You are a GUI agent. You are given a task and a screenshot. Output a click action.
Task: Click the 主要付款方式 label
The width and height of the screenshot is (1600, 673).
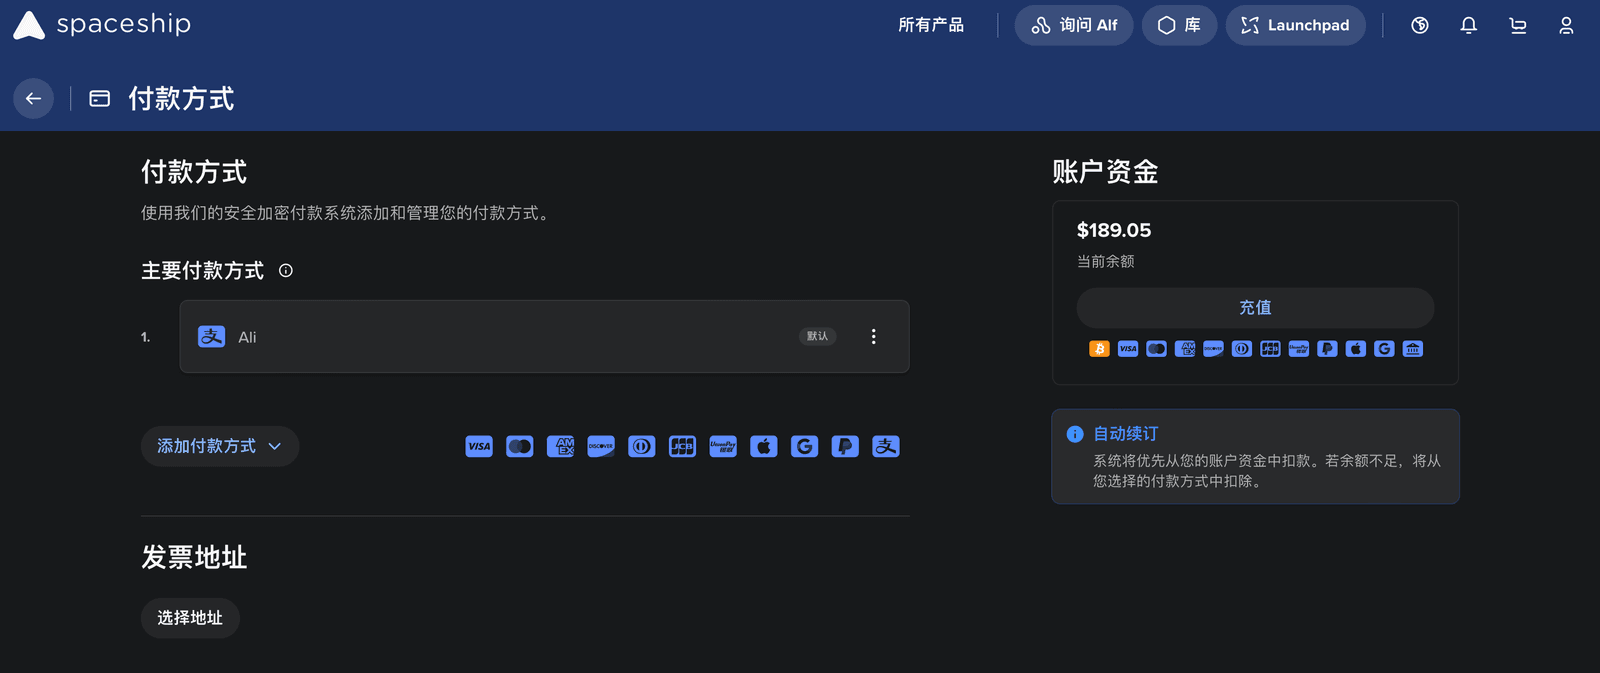coord(203,271)
